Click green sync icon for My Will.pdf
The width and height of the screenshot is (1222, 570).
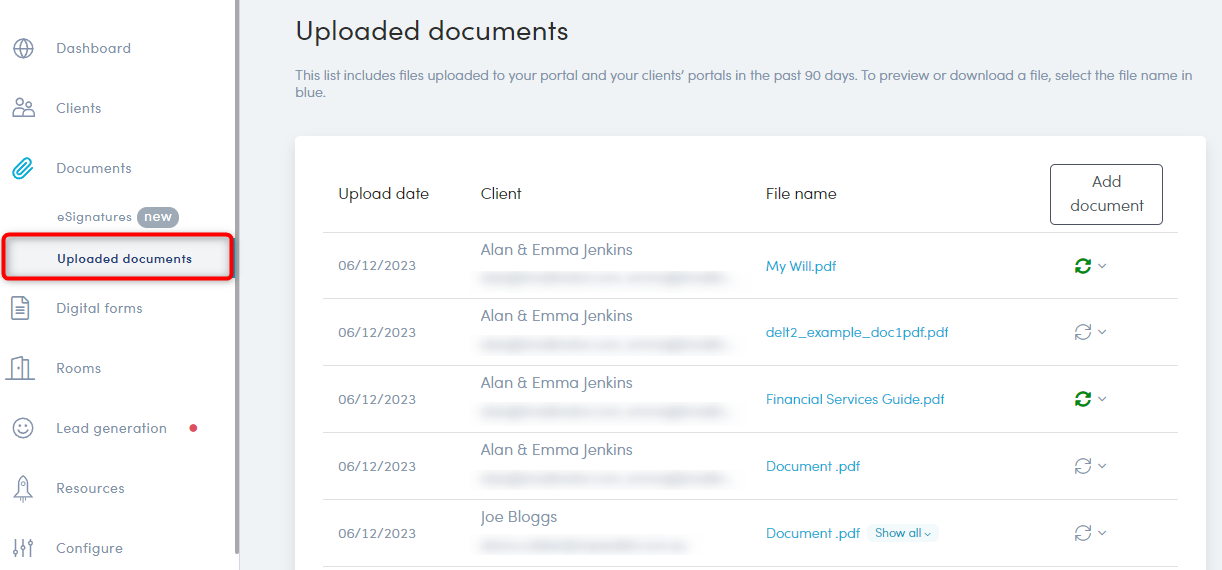point(1082,266)
